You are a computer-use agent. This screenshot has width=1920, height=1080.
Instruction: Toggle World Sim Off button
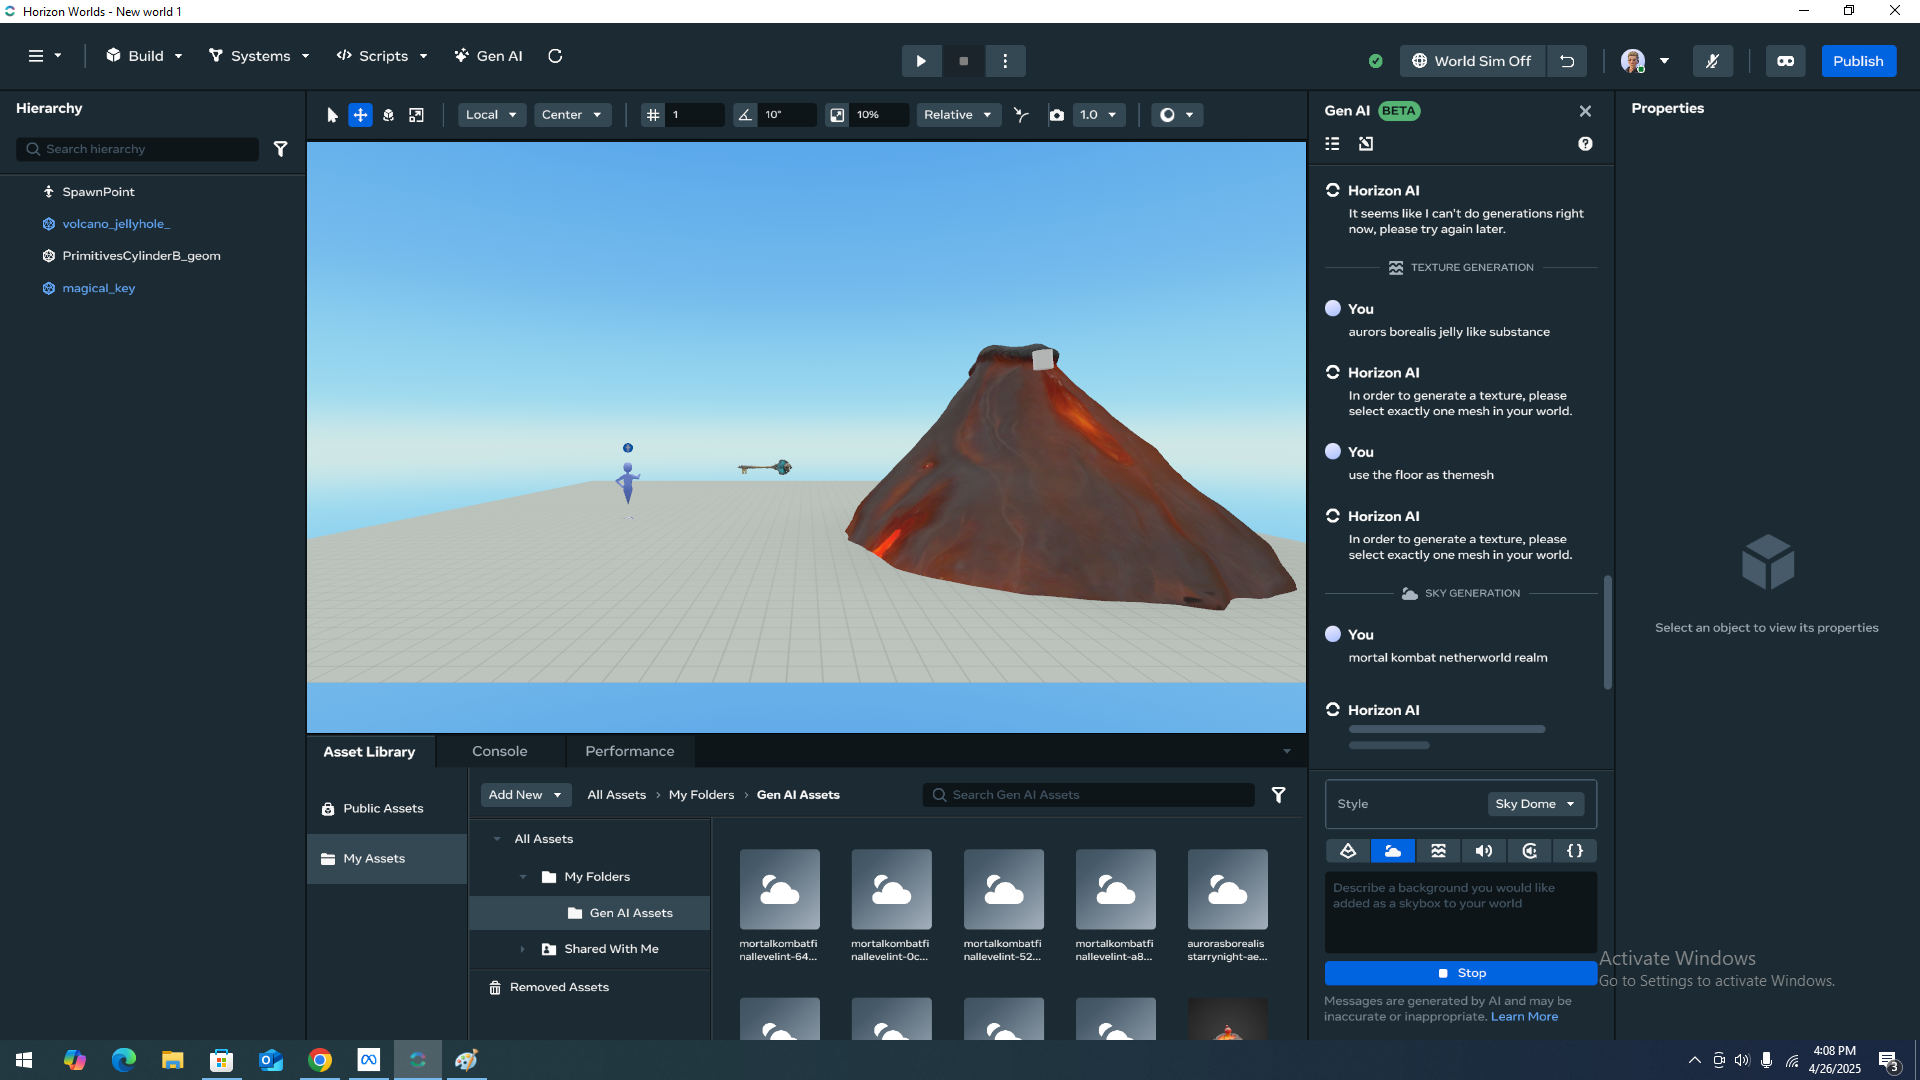point(1472,61)
